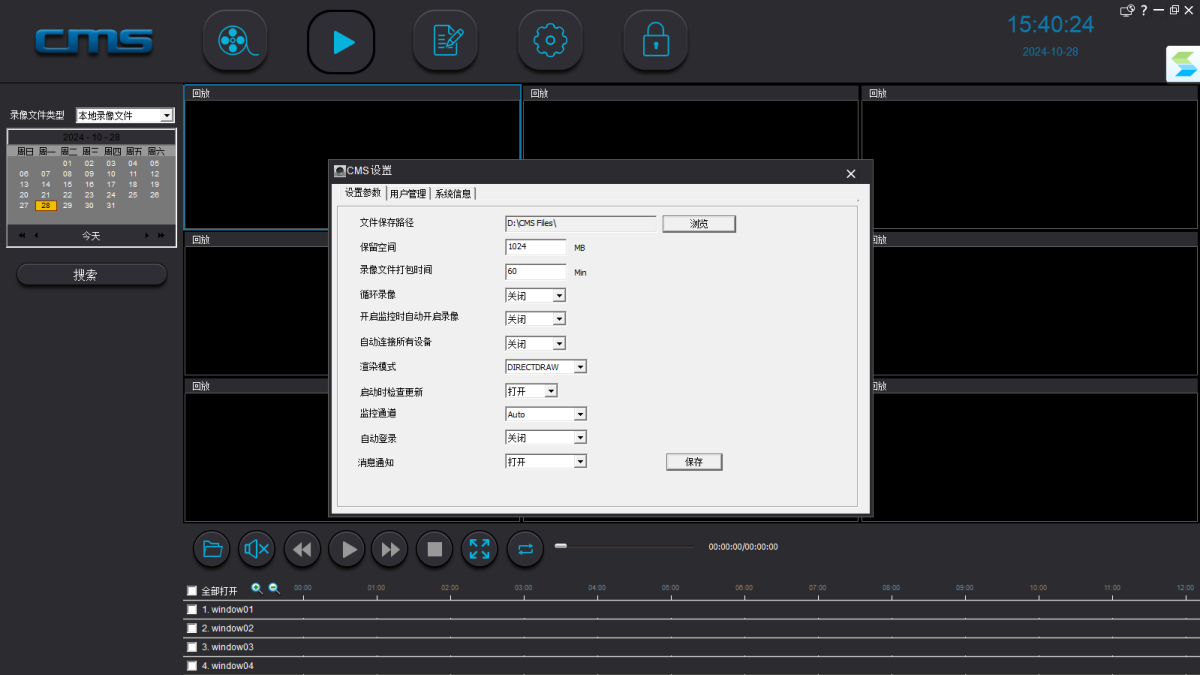The image size is (1200, 675).
Task: Switch to the 用户管理 tab
Action: pyautogui.click(x=408, y=194)
